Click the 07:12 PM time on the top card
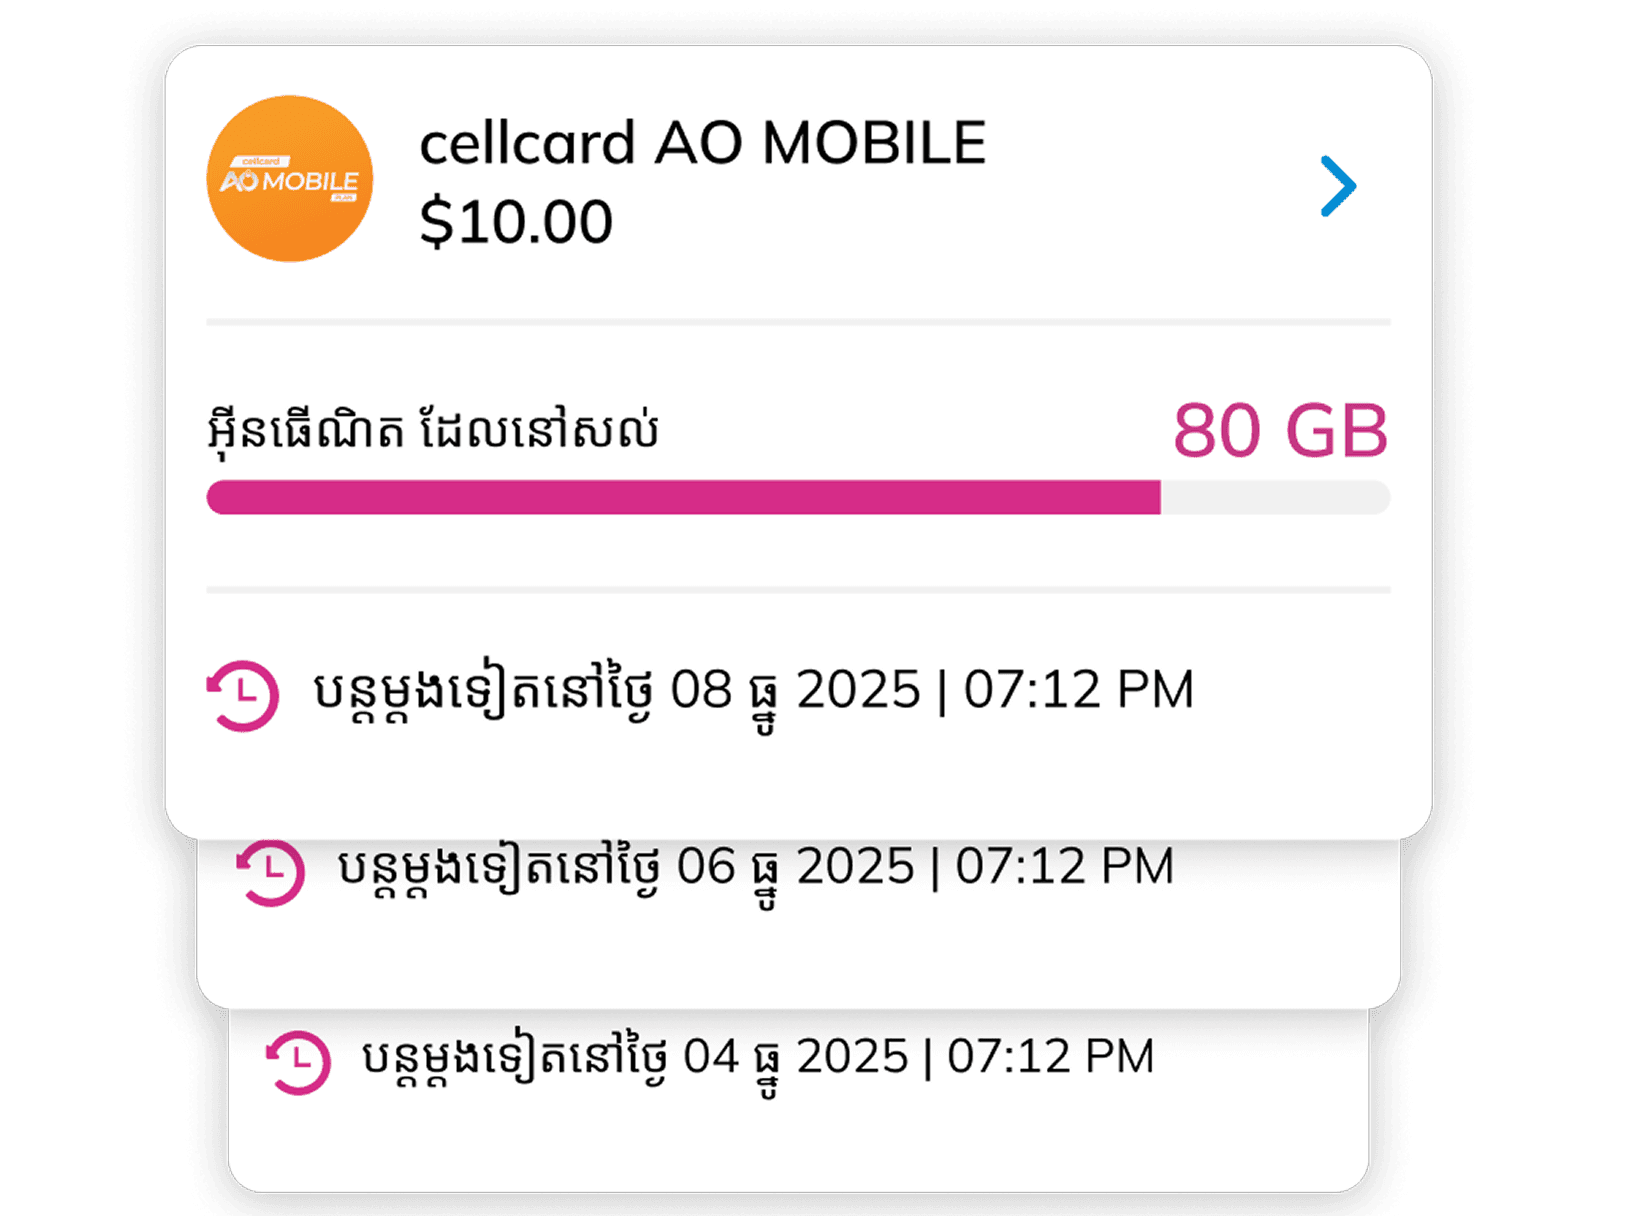The height and width of the screenshot is (1216, 1644). (1079, 690)
